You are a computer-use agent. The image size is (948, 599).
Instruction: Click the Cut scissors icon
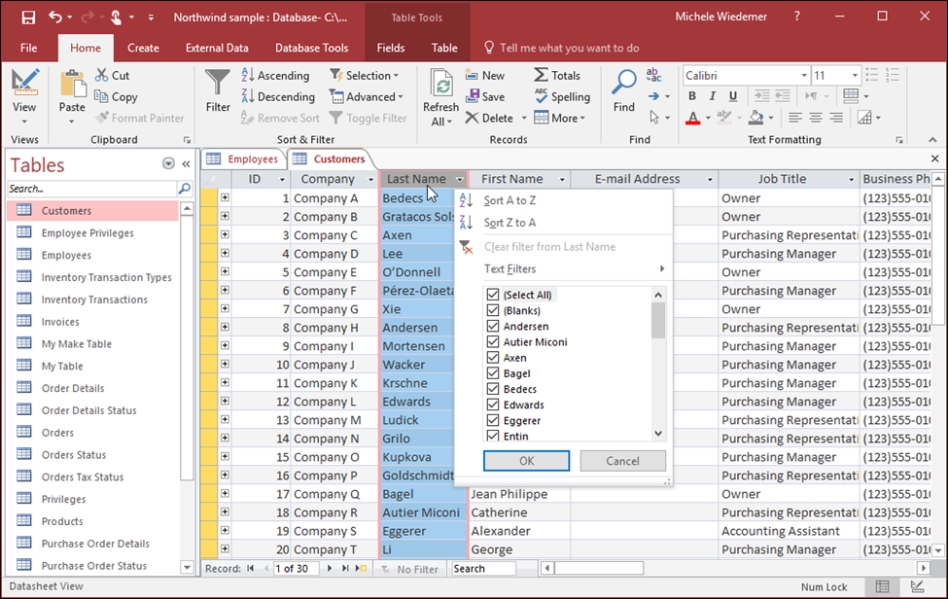[x=102, y=75]
